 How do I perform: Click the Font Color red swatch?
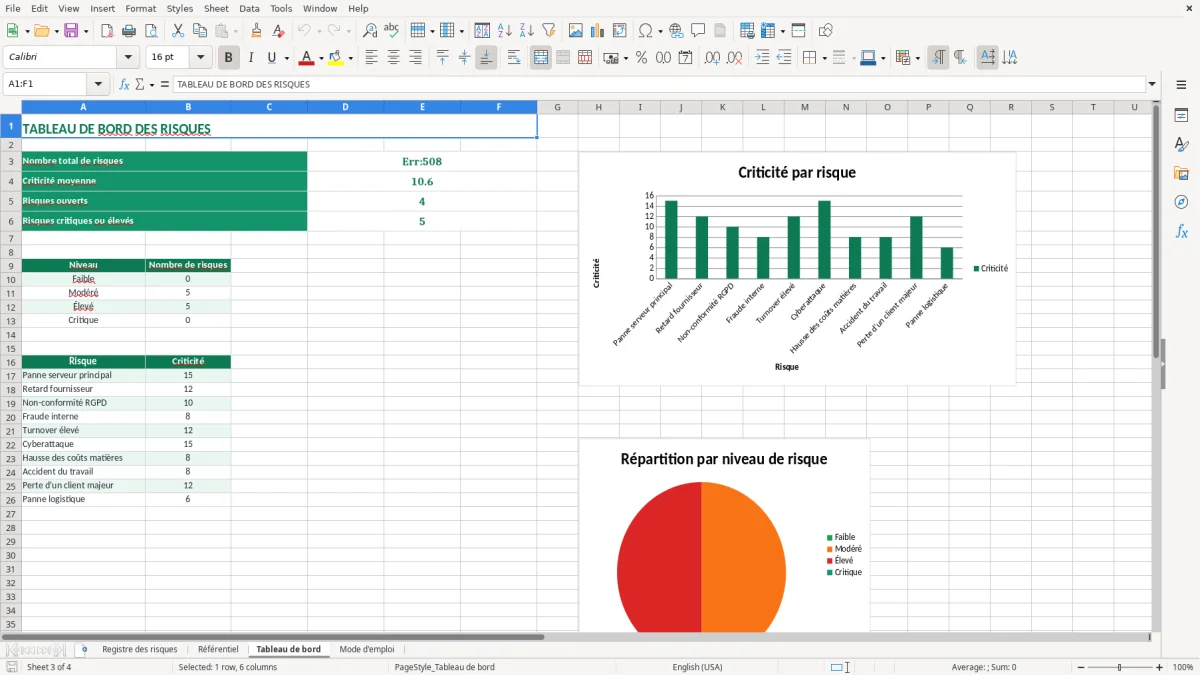point(306,58)
